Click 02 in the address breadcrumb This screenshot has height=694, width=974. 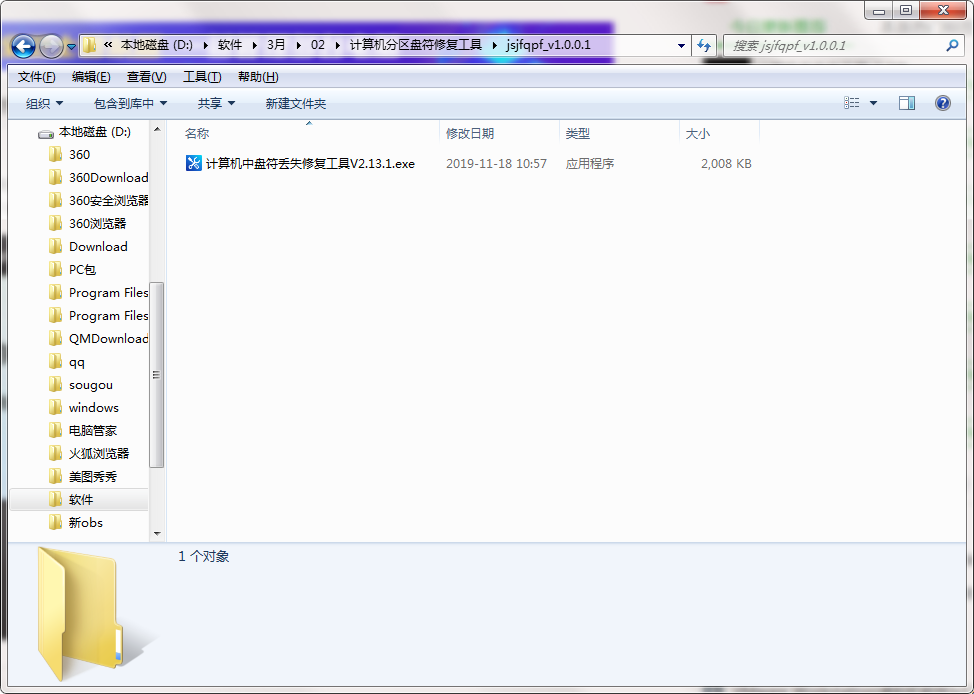(x=317, y=45)
